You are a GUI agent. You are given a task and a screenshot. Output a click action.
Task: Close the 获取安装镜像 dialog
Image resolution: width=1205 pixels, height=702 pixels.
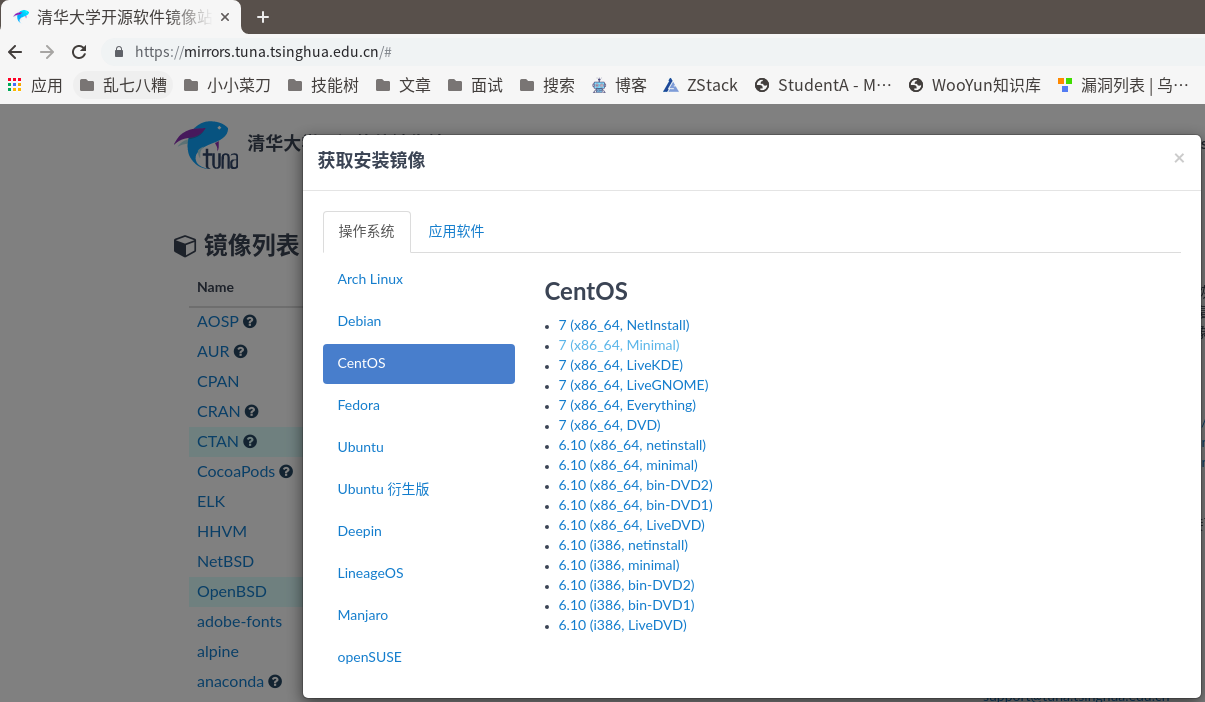1179,158
